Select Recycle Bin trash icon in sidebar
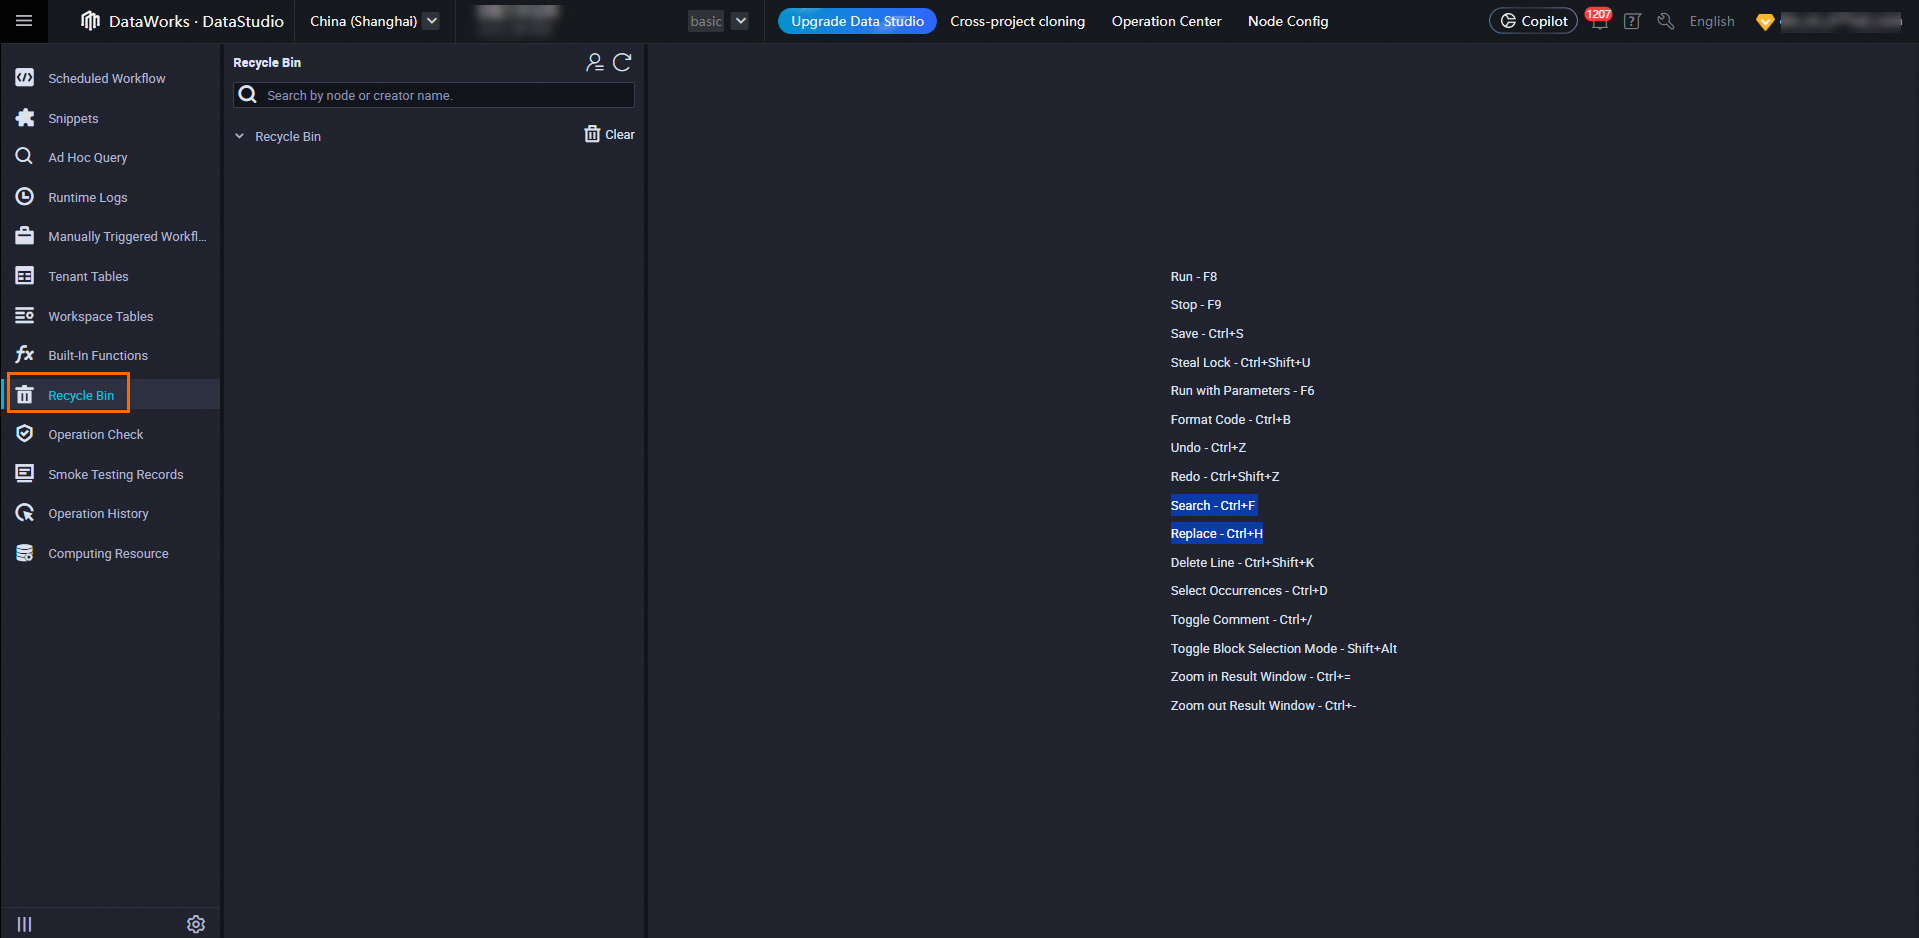 pyautogui.click(x=25, y=395)
